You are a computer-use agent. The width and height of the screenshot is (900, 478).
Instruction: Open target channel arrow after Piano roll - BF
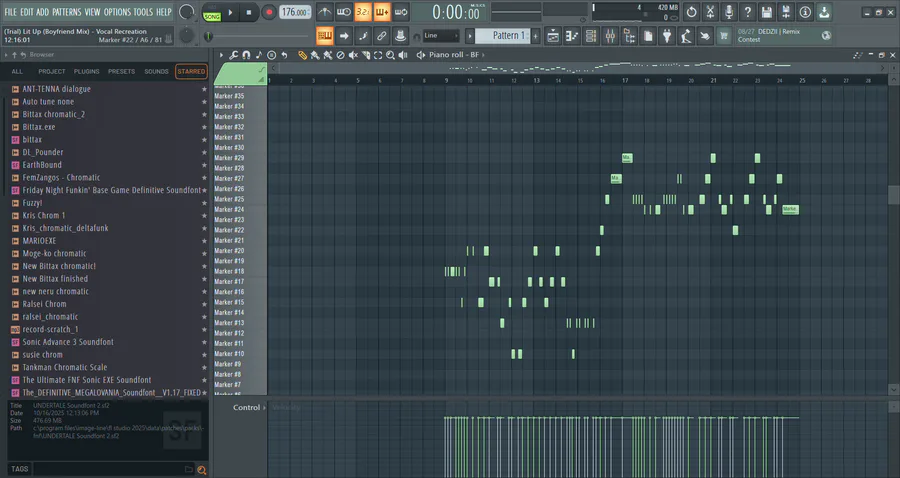pos(483,55)
